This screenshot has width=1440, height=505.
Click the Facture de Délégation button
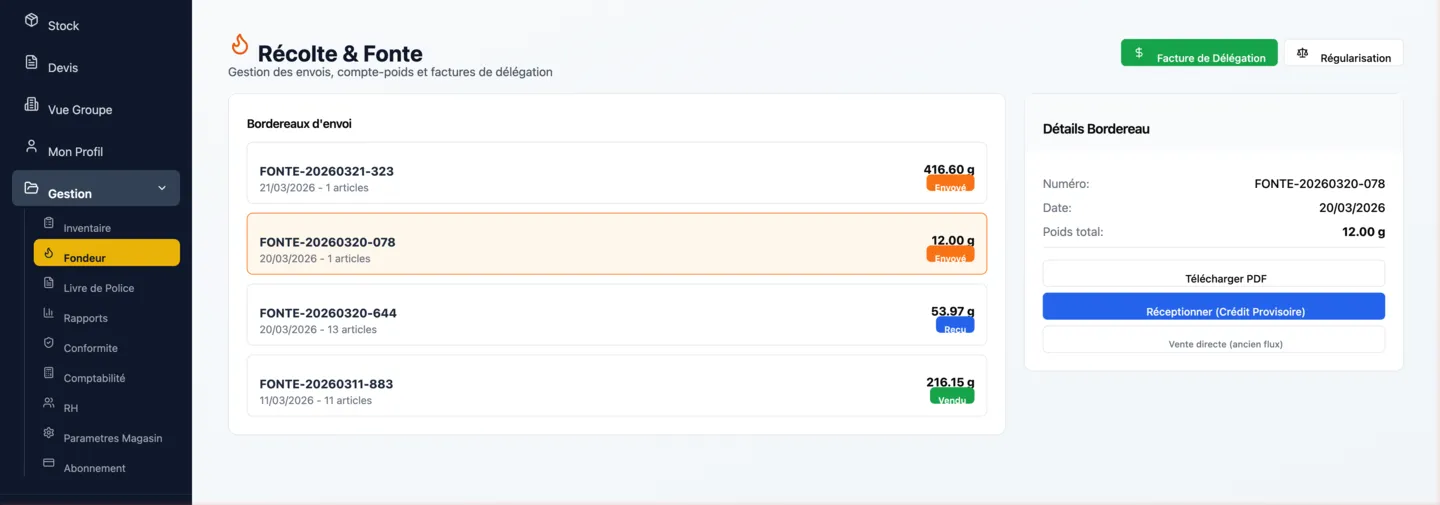coord(1199,53)
